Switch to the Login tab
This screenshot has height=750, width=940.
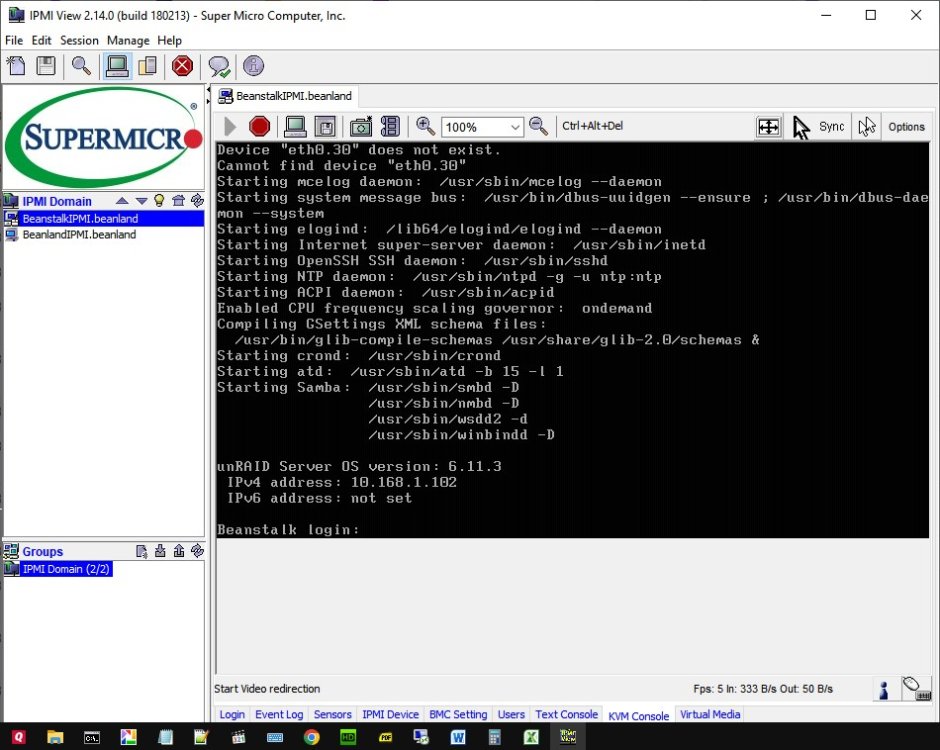232,714
